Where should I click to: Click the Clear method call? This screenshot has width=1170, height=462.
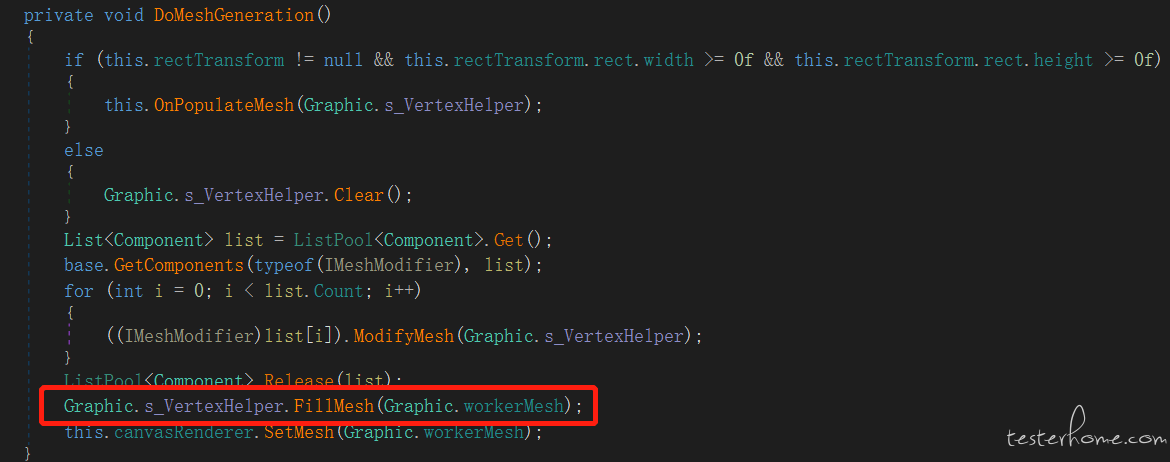click(x=358, y=196)
